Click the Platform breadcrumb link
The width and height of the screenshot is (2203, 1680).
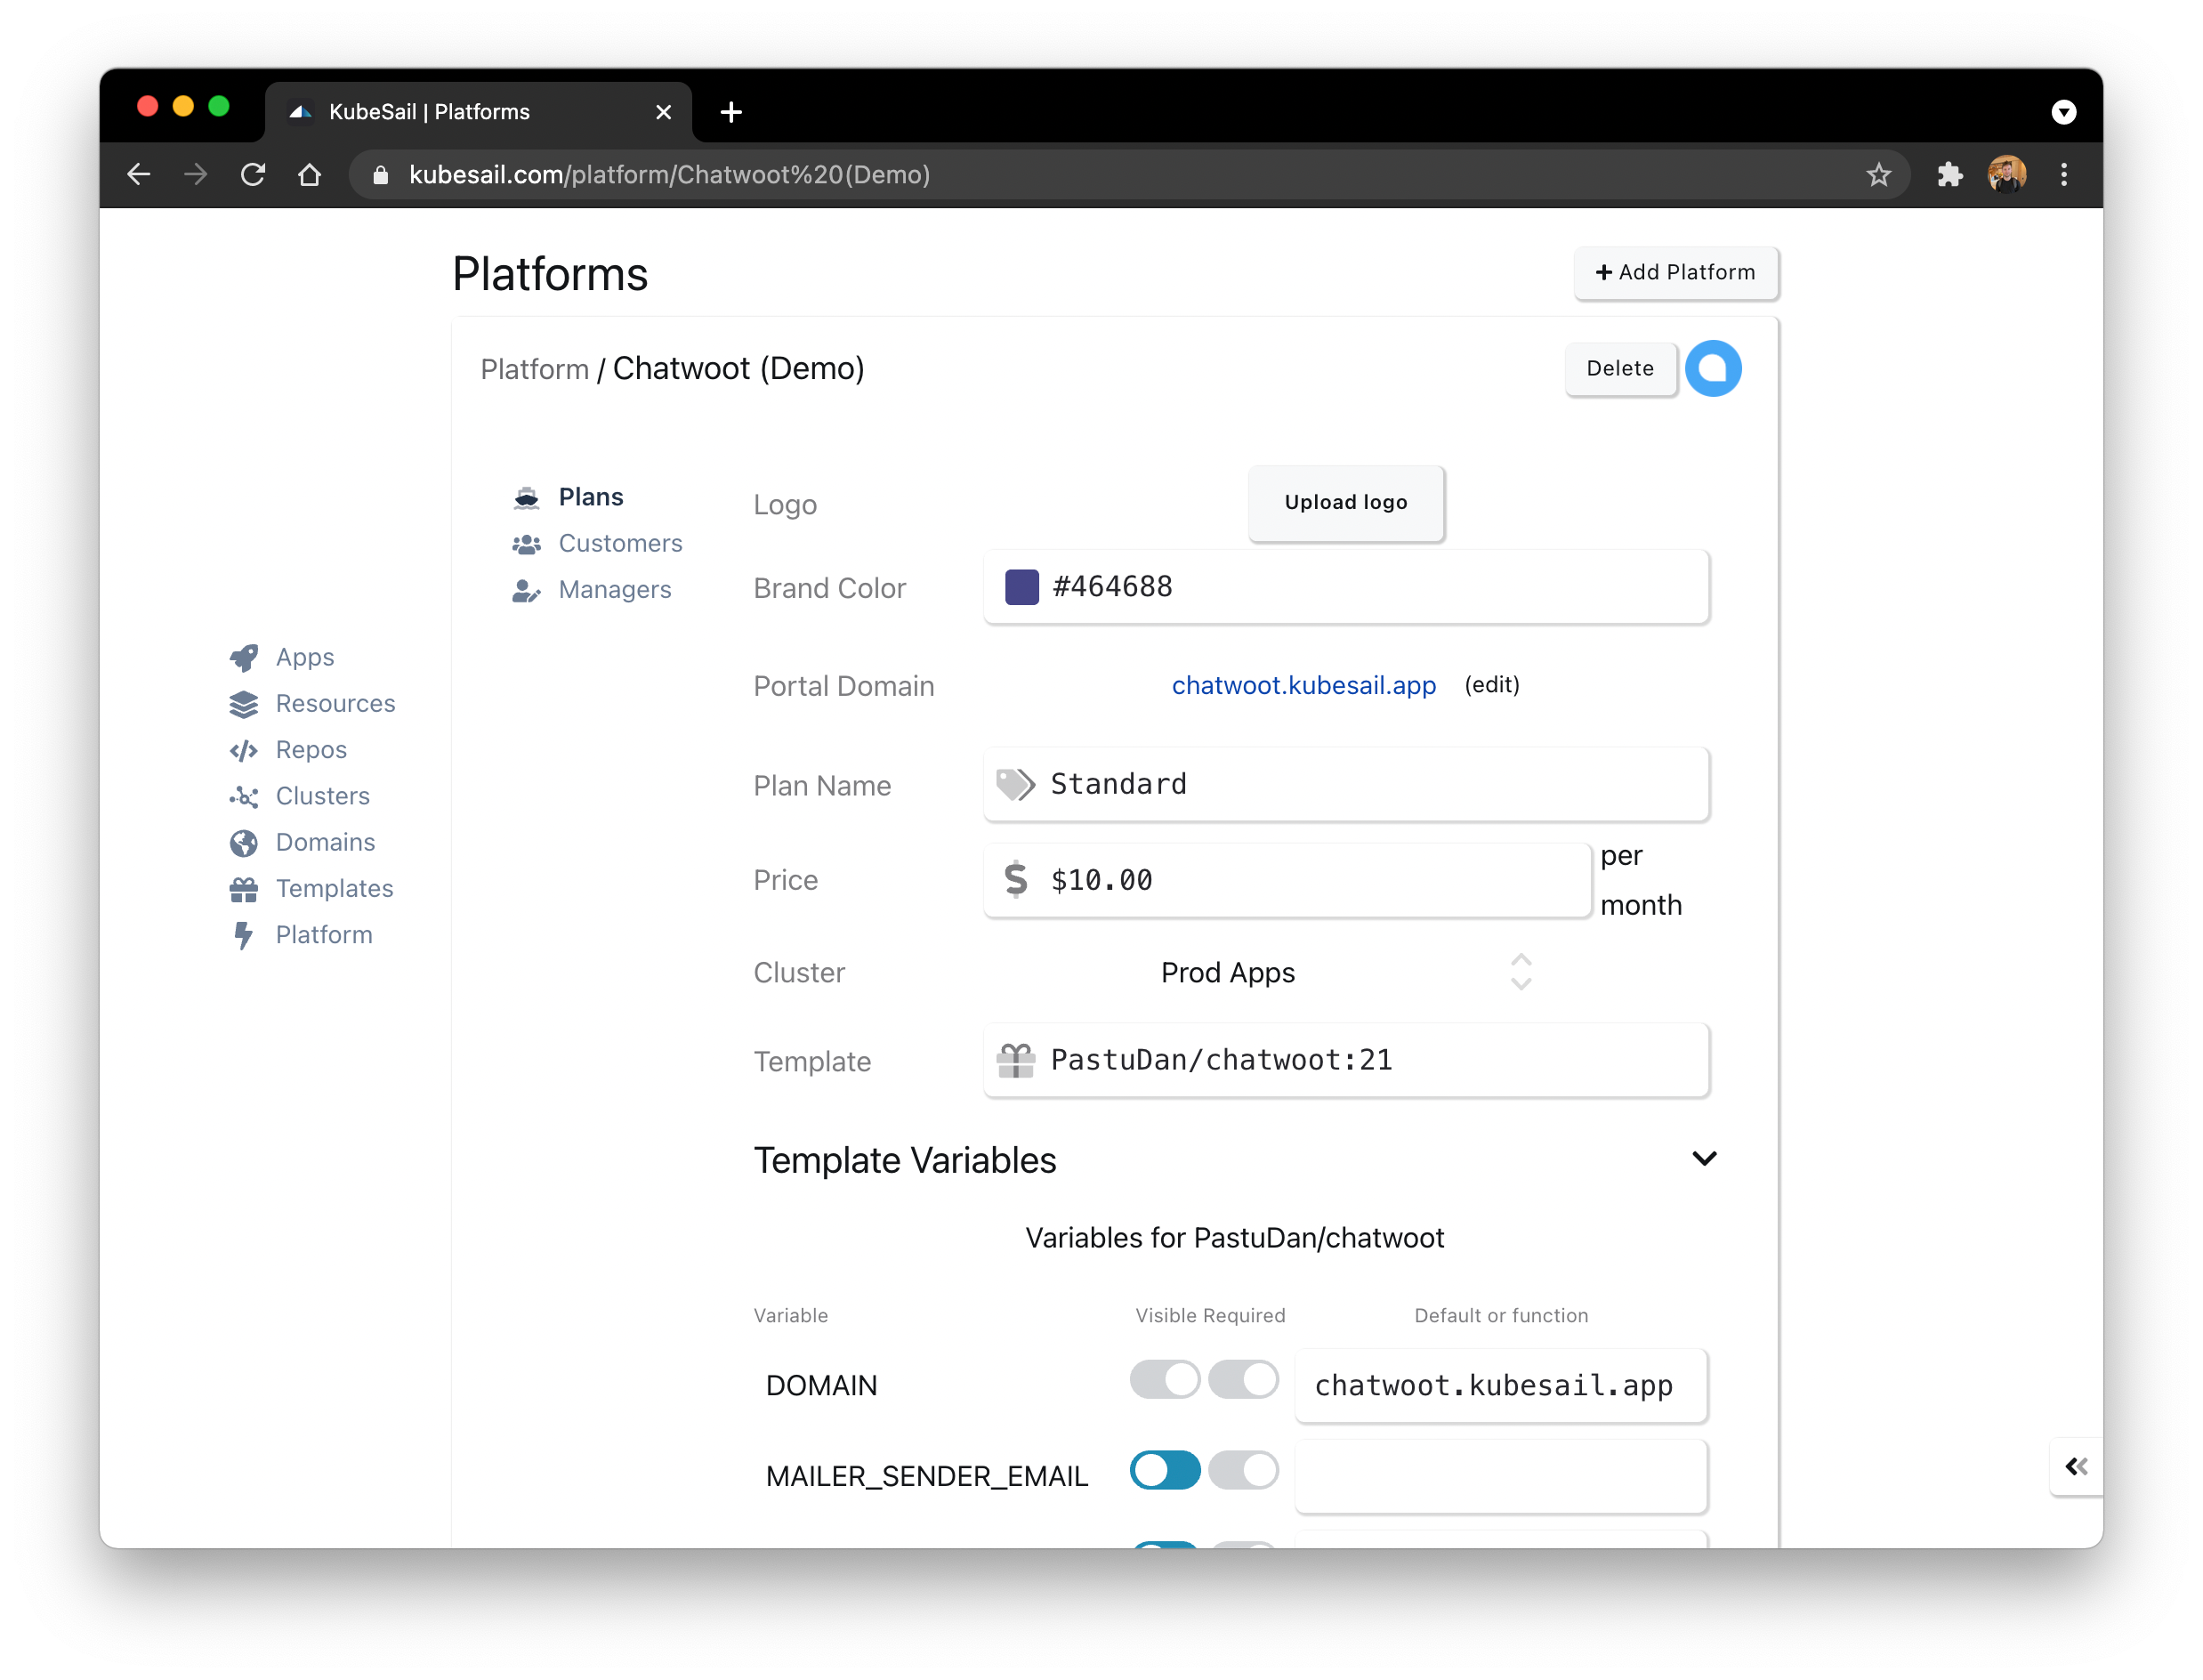coord(534,369)
